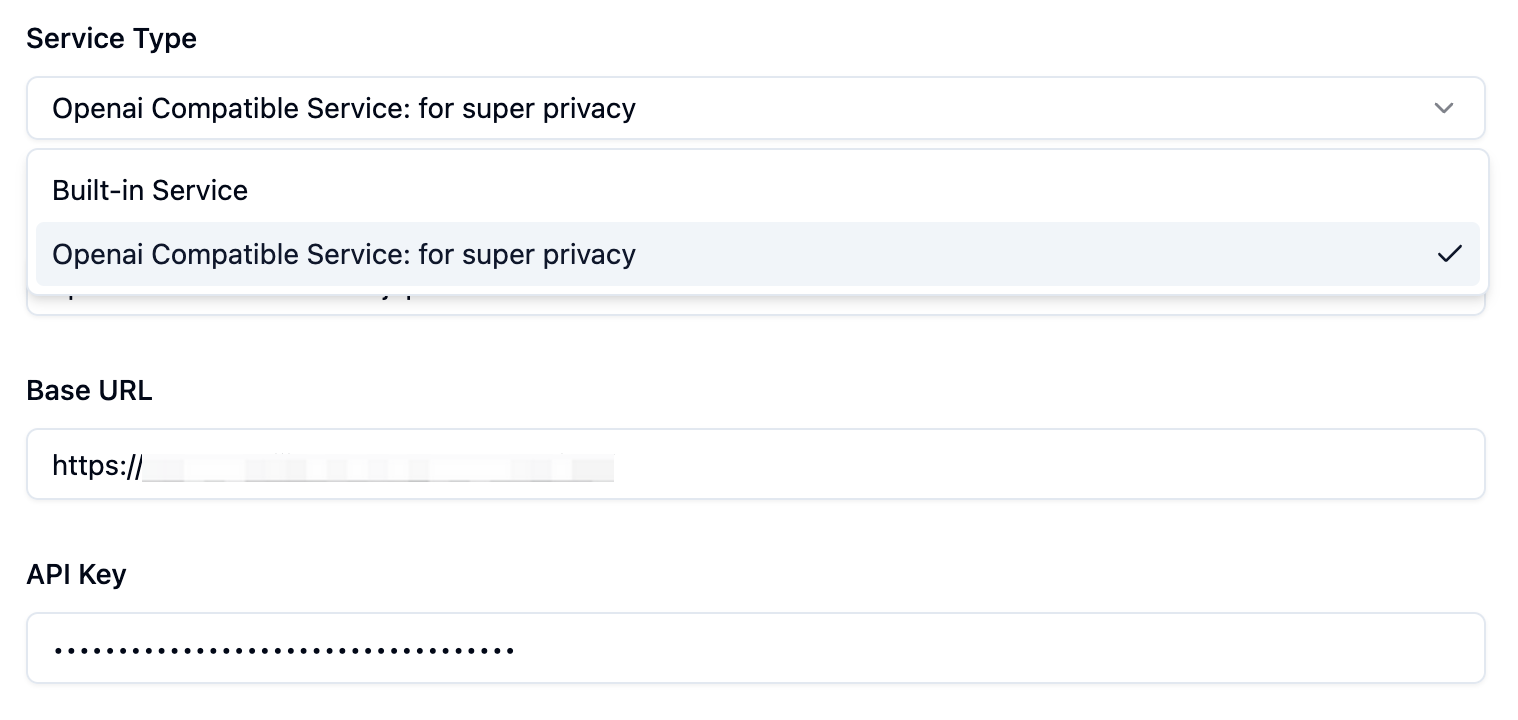The height and width of the screenshot is (720, 1518).
Task: Select the Built-in Service option
Action: coord(757,190)
